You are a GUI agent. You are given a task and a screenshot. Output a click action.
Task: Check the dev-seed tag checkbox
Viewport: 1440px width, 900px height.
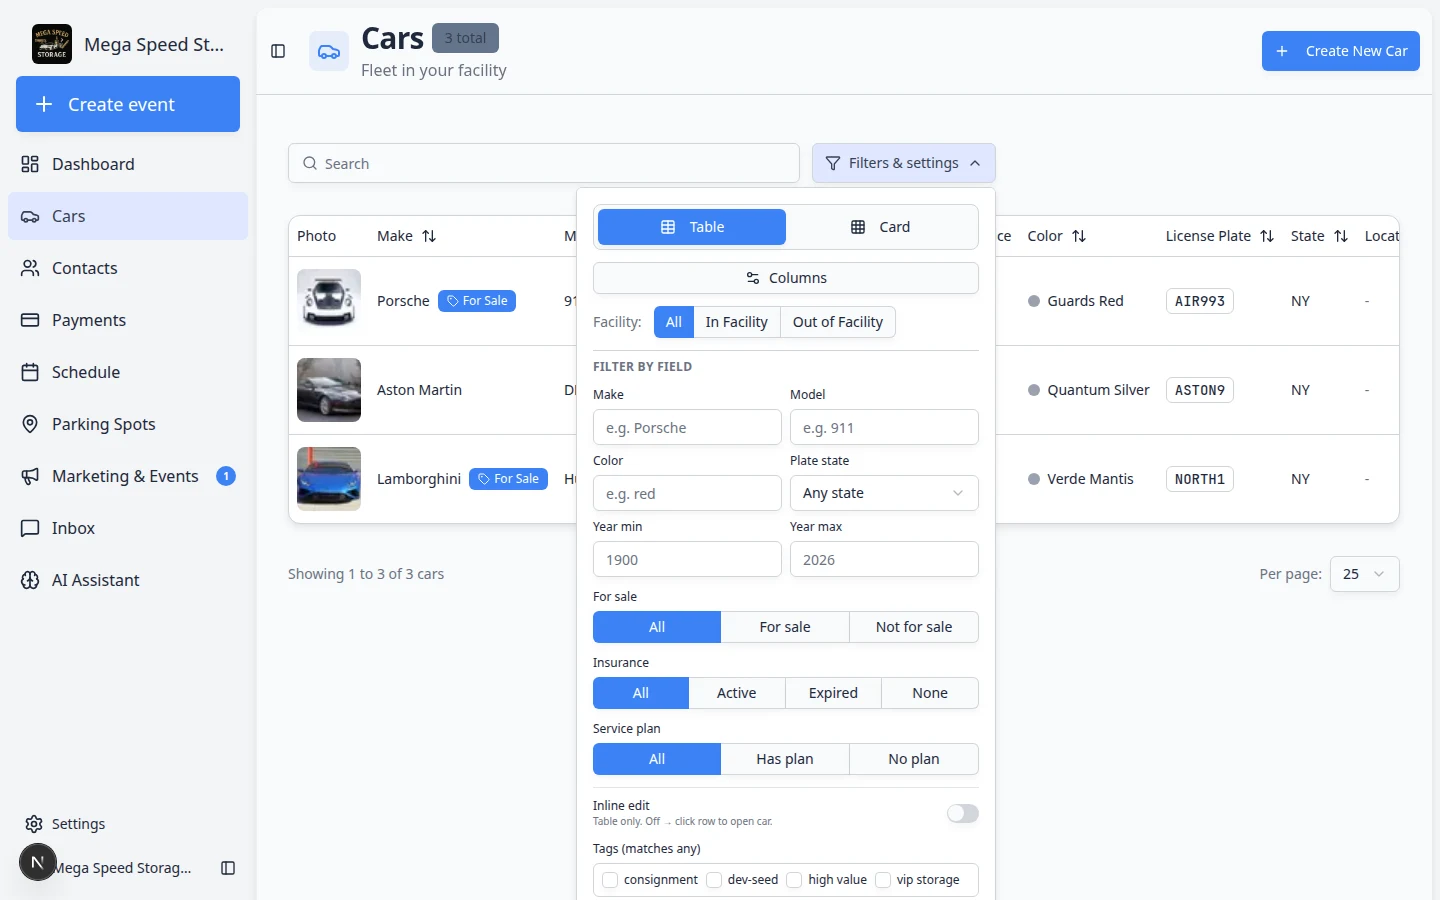[x=714, y=880]
